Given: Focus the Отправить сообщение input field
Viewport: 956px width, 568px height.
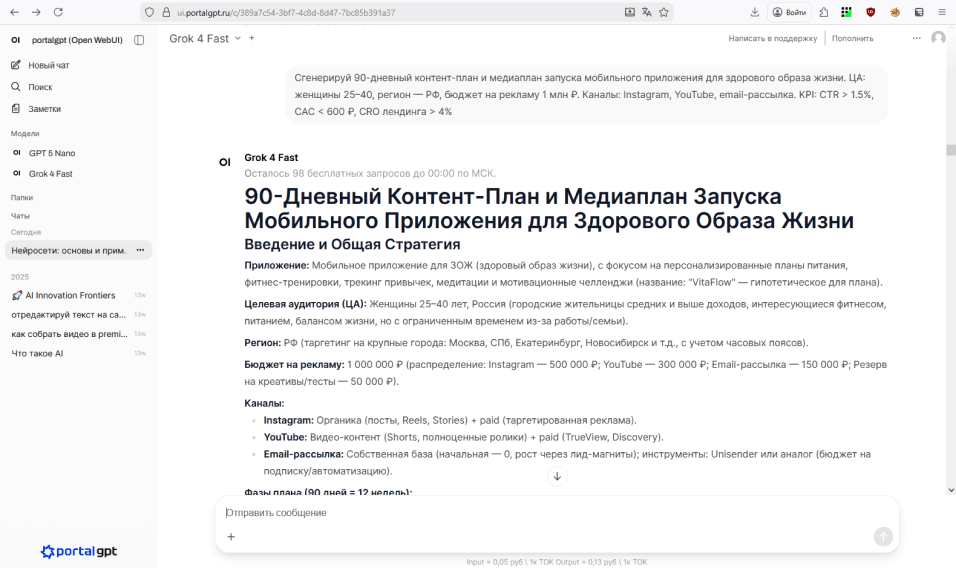Looking at the screenshot, I should (540, 513).
